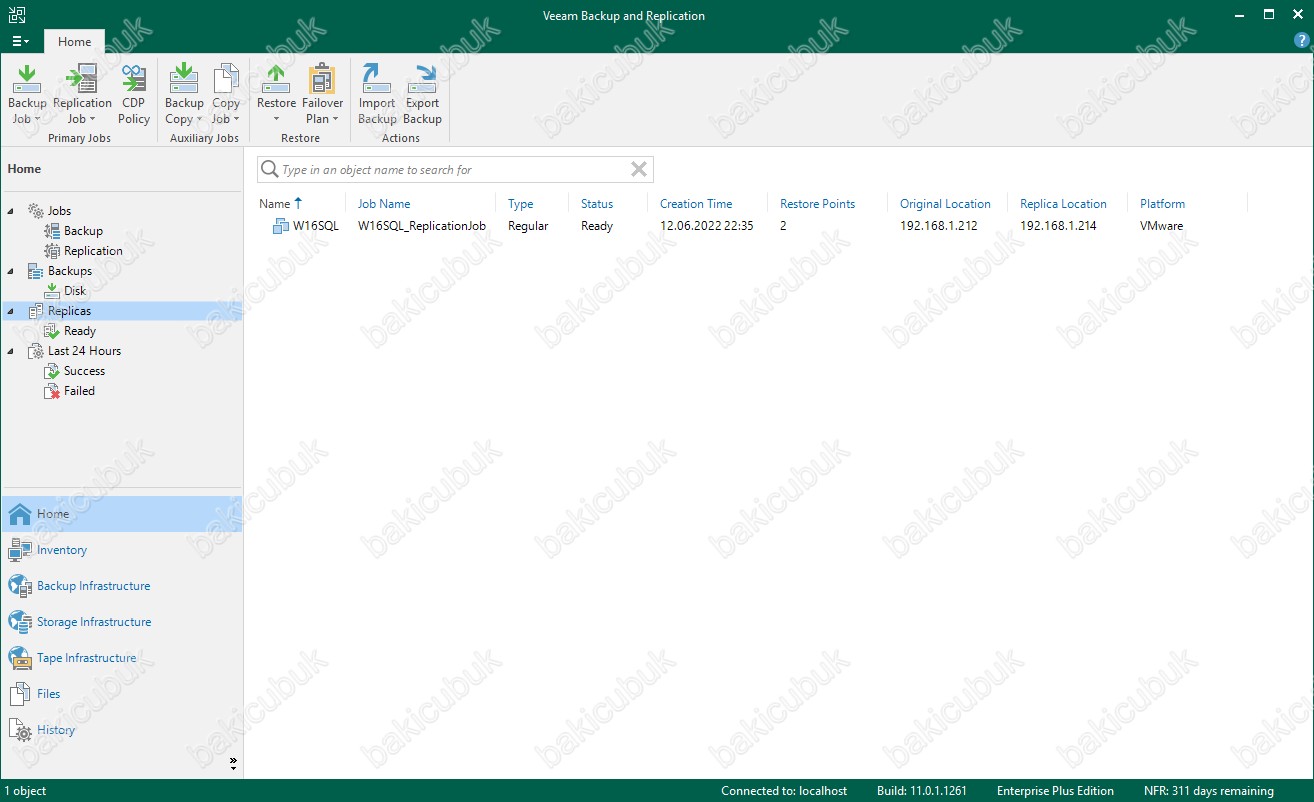Select Ready under Replicas
This screenshot has height=802, width=1314.
coord(80,331)
